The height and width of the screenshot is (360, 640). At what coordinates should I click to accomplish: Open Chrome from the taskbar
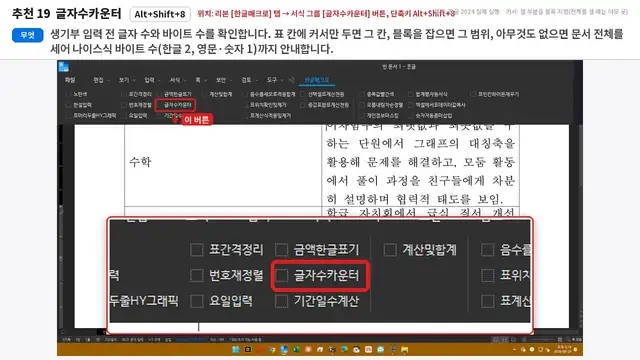point(271,349)
